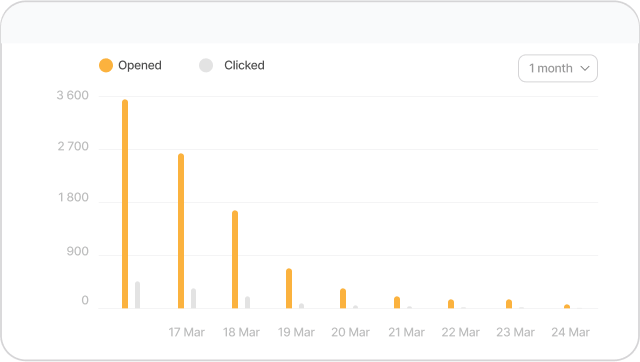Click the 3 600 y-axis label
Screen dimensions: 640x362
tap(73, 95)
